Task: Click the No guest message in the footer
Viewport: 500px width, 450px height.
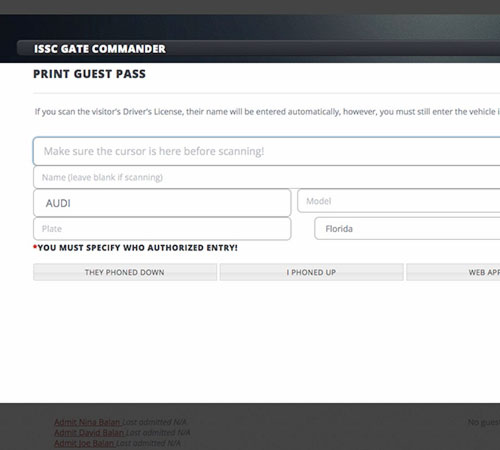Action: coord(484,422)
